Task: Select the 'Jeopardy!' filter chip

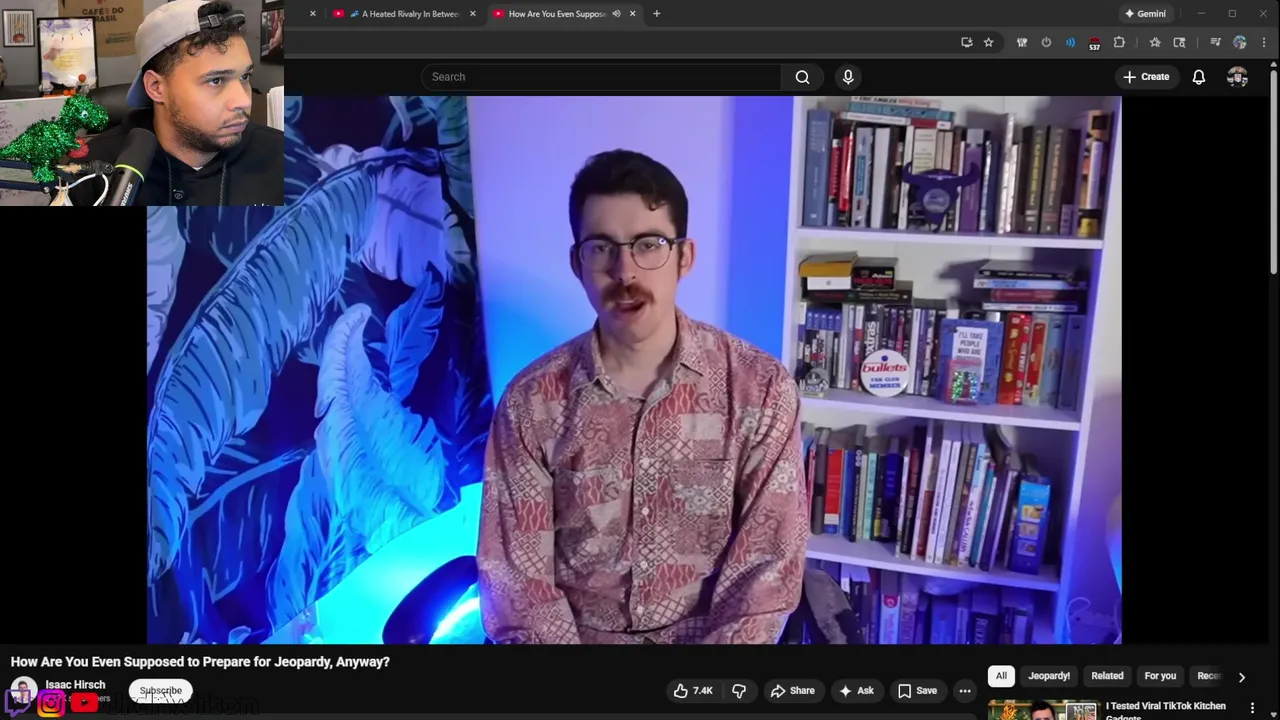Action: point(1049,676)
